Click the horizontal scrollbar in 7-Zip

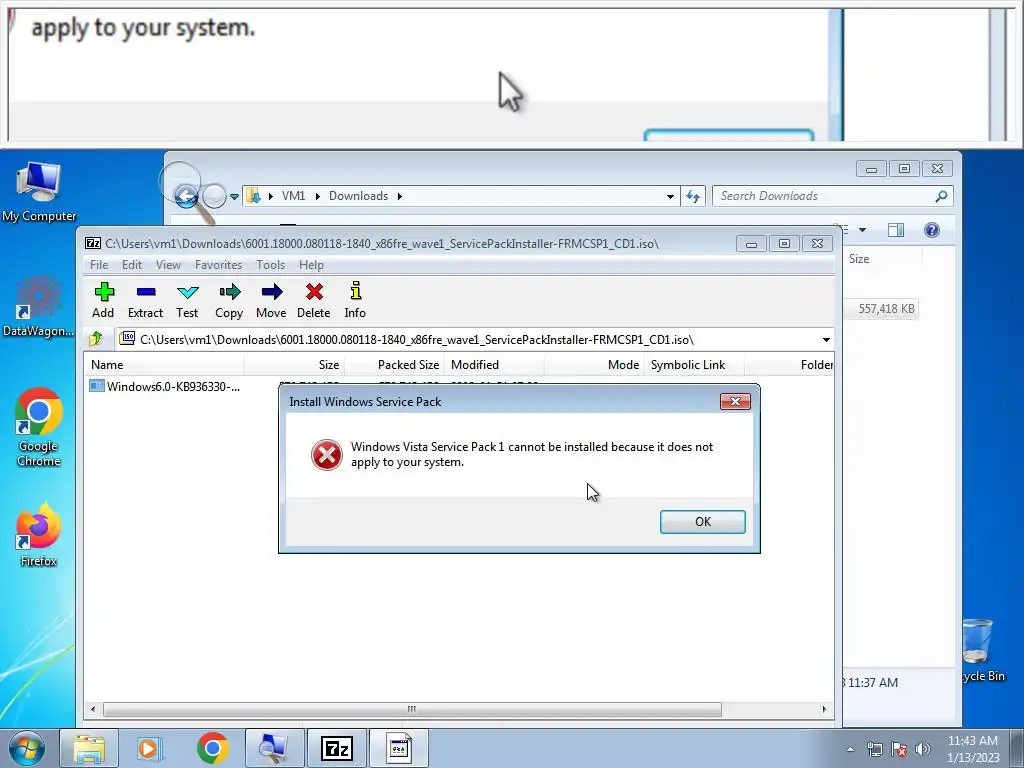pos(412,709)
